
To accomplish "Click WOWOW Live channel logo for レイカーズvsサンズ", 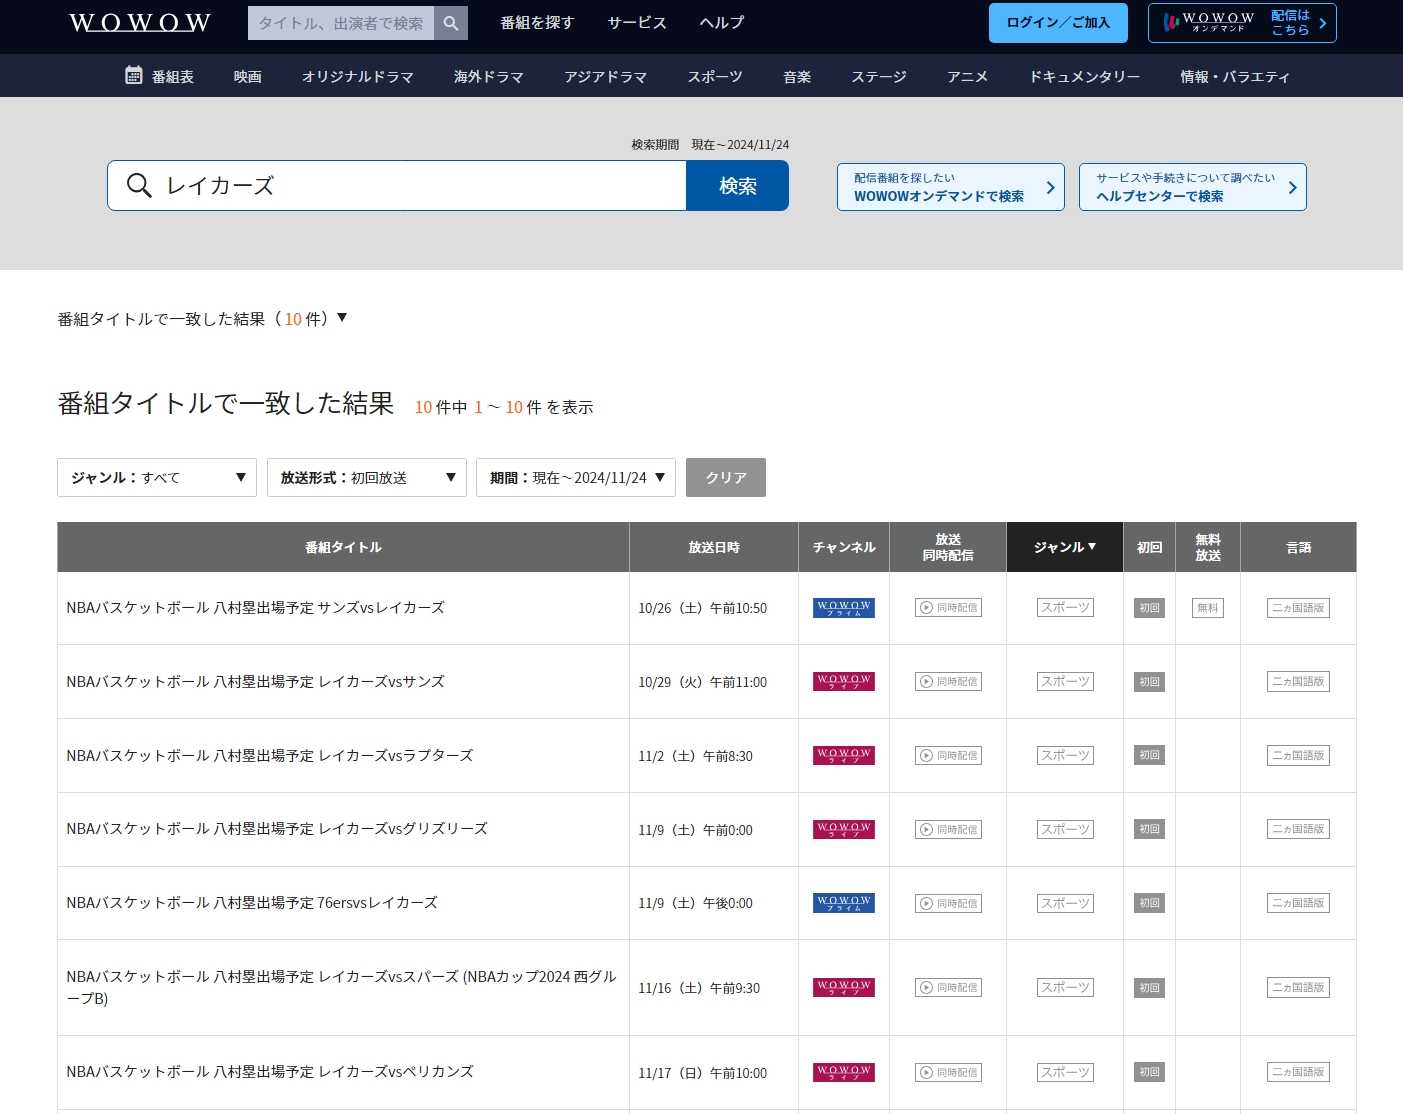I will click(x=844, y=682).
